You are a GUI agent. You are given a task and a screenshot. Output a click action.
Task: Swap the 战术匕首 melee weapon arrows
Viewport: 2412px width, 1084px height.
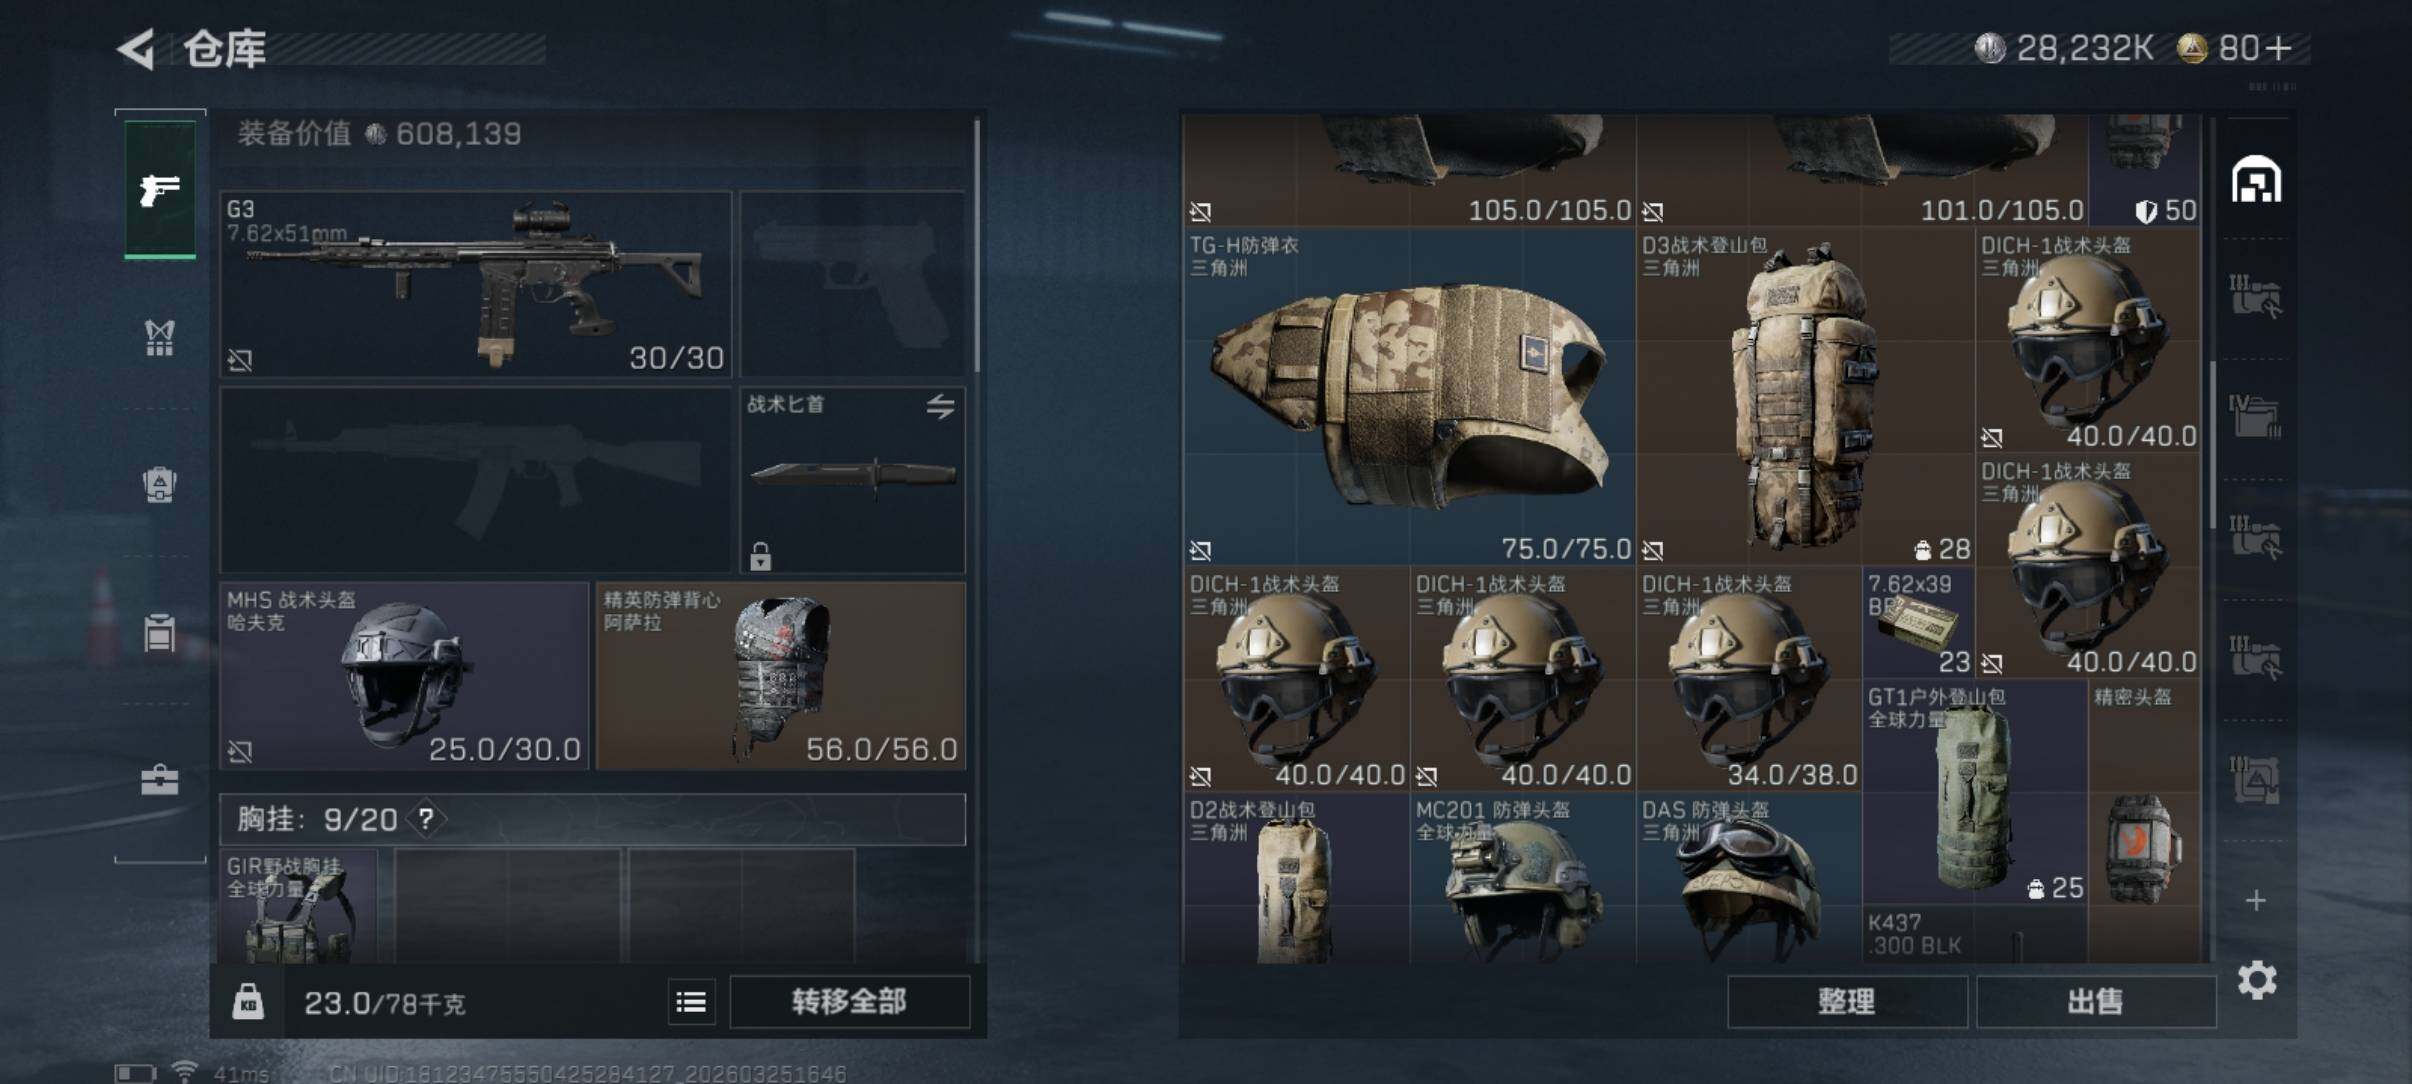[940, 406]
